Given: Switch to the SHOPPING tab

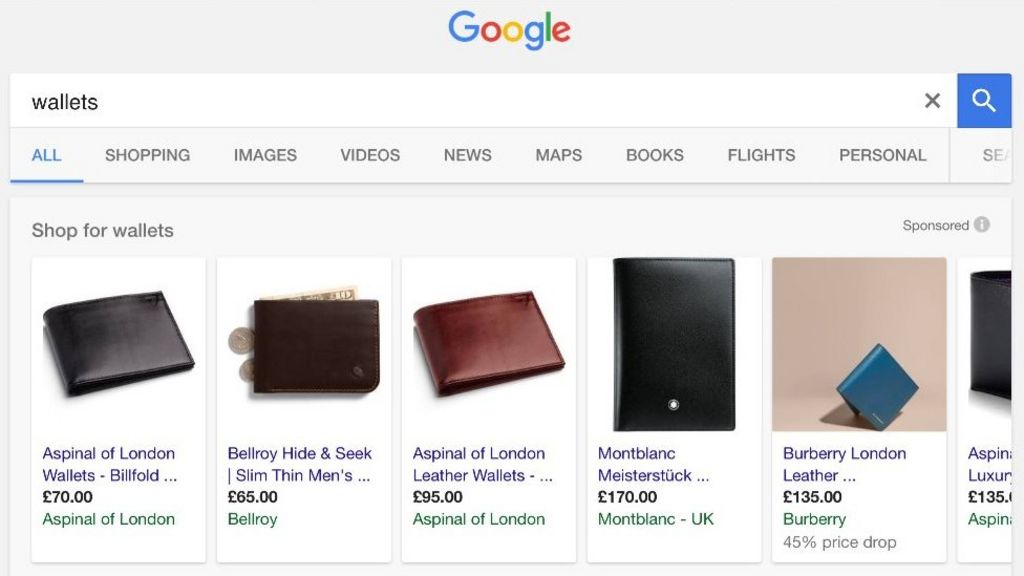Looking at the screenshot, I should click(147, 155).
